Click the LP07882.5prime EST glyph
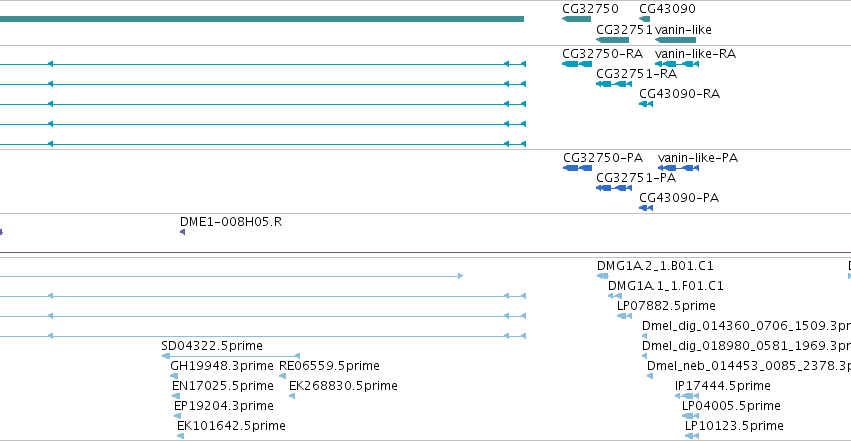Viewport: 851px width, 441px height. pos(624,316)
